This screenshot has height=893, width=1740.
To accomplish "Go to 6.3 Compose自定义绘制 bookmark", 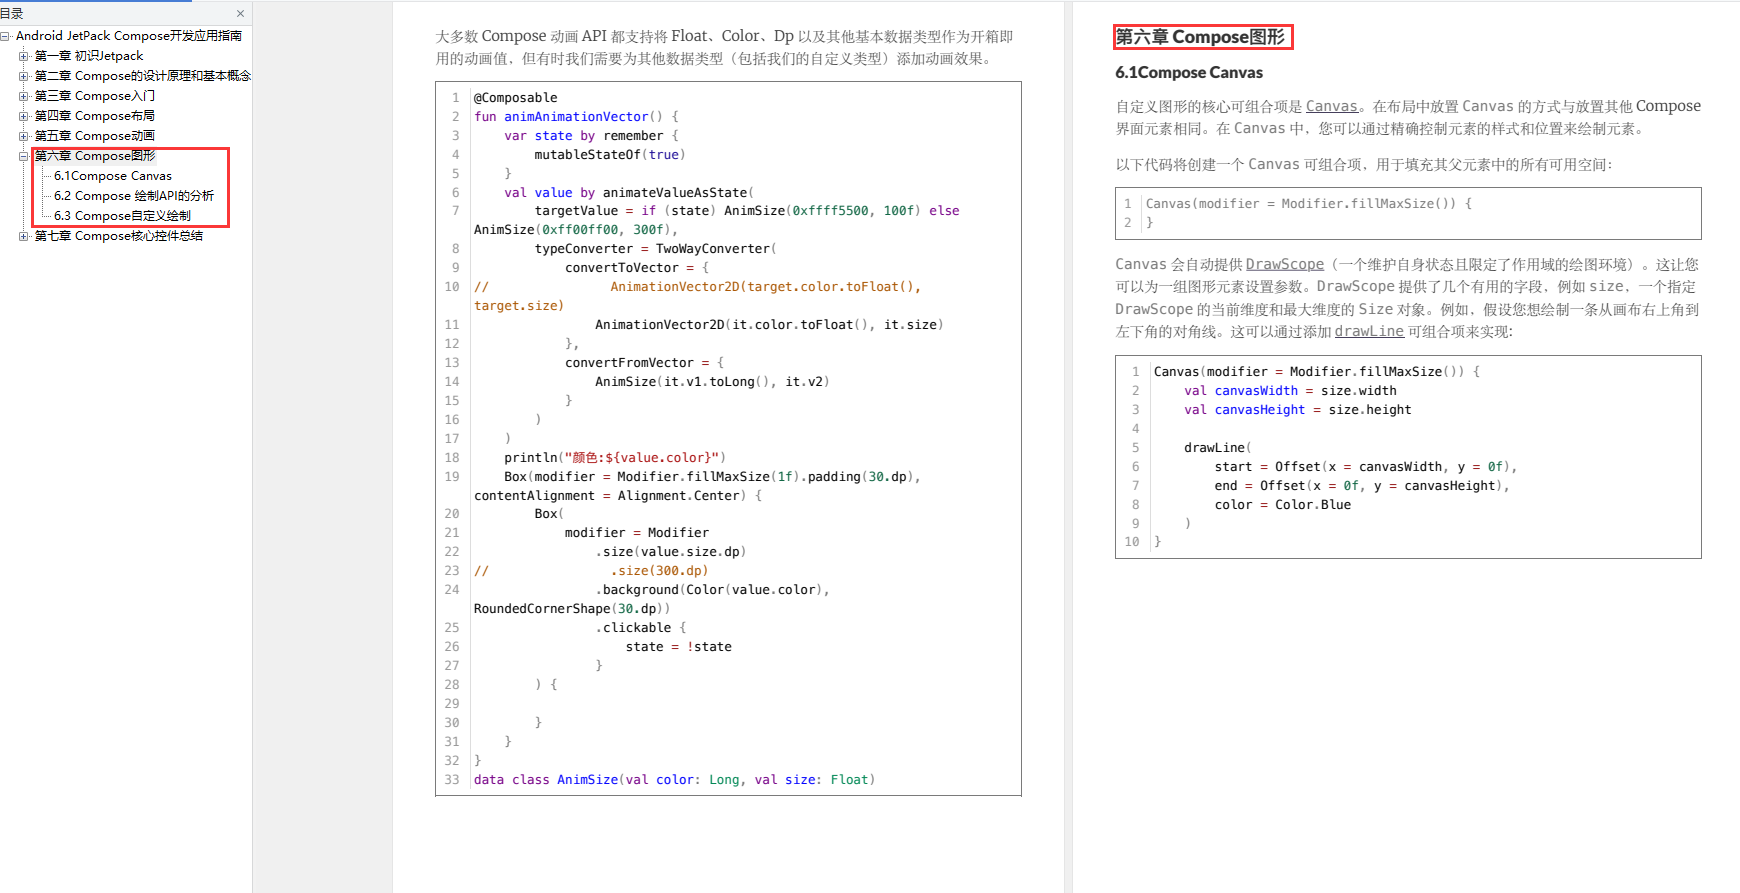I will tap(122, 216).
